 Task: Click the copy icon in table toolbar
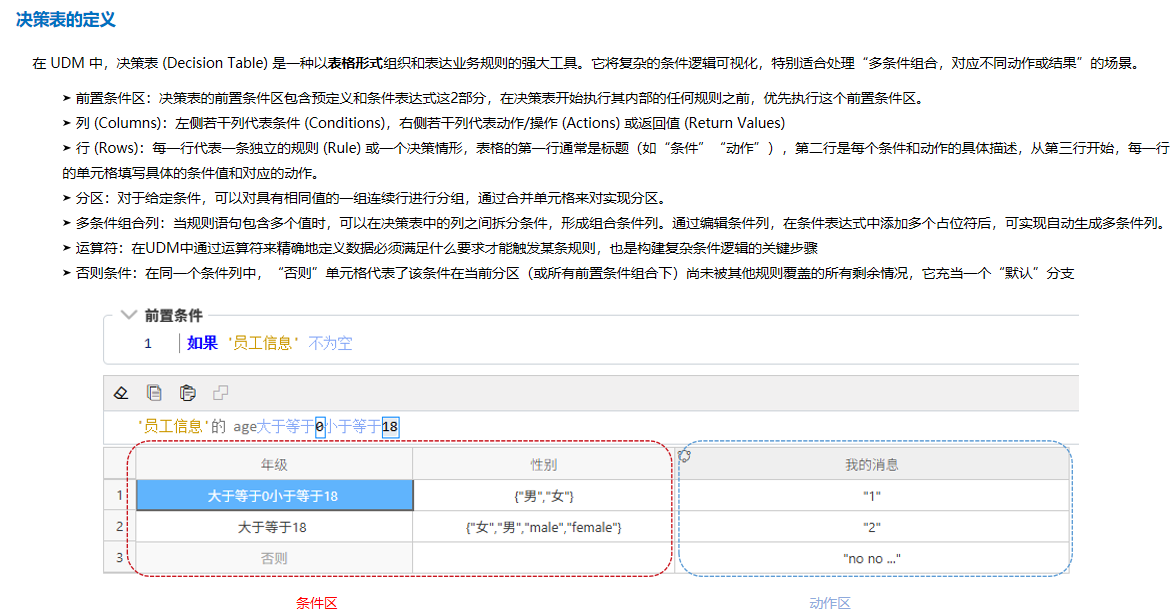click(x=154, y=392)
